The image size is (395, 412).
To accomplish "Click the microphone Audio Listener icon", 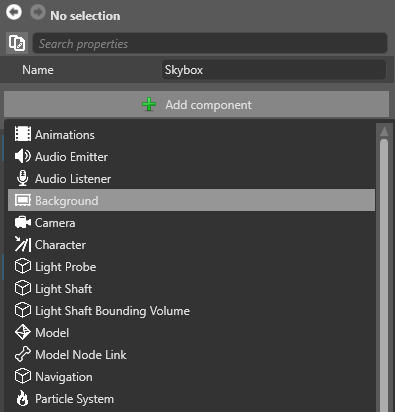I will pos(23,178).
